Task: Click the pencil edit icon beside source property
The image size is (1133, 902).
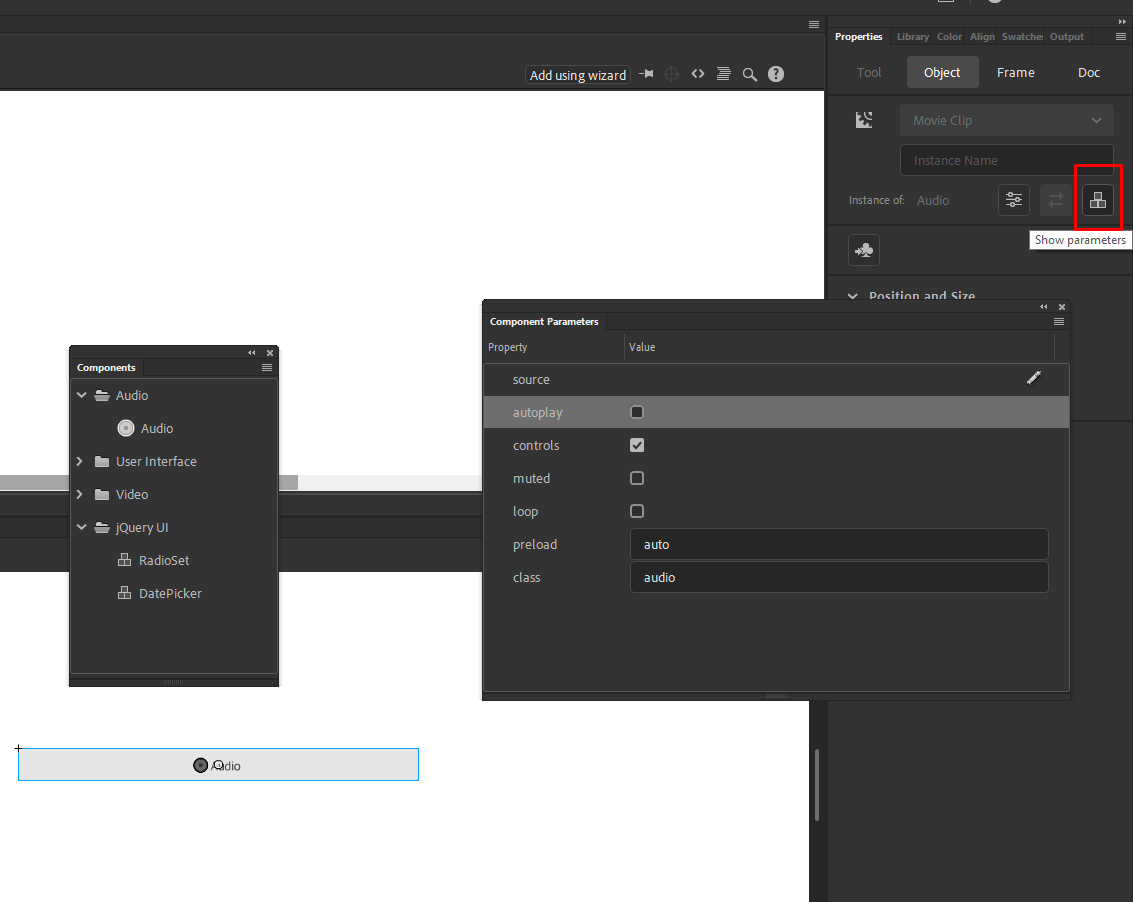Action: pyautogui.click(x=1034, y=379)
